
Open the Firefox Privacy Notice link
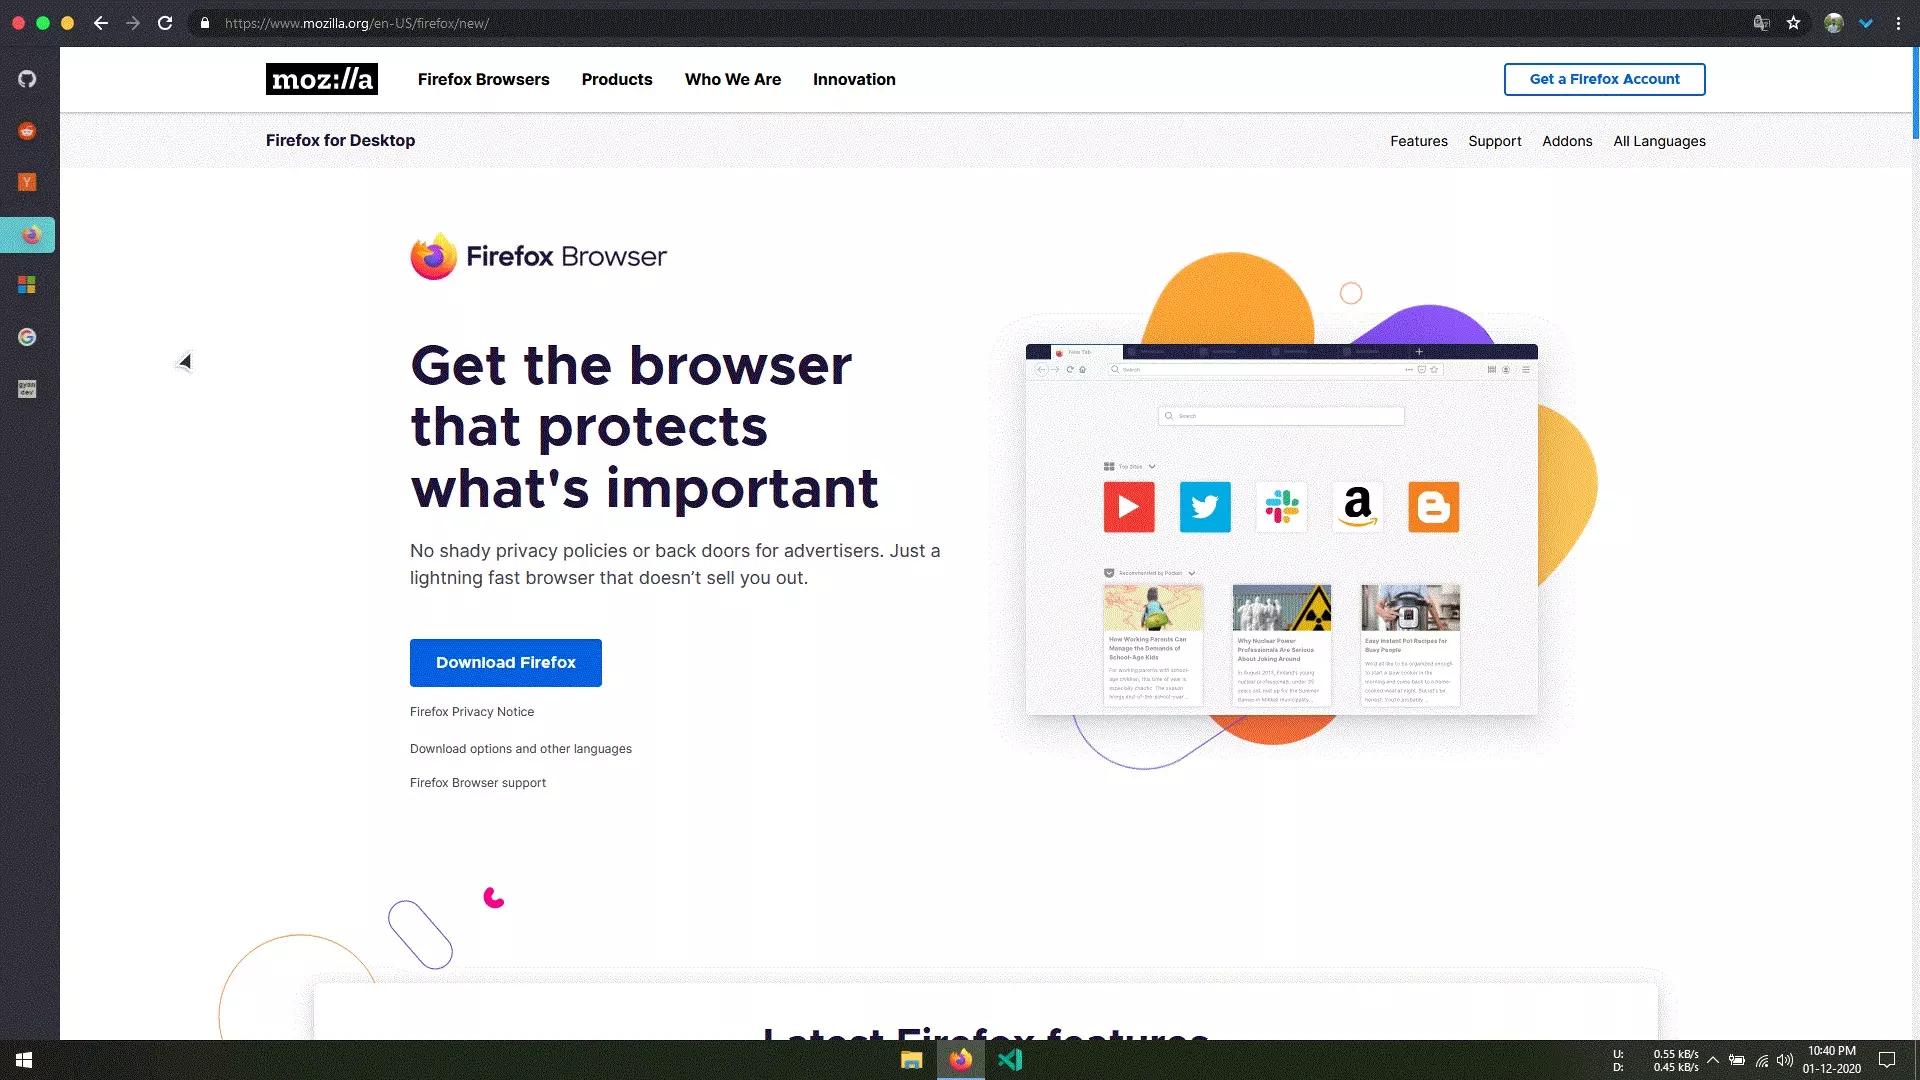471,711
